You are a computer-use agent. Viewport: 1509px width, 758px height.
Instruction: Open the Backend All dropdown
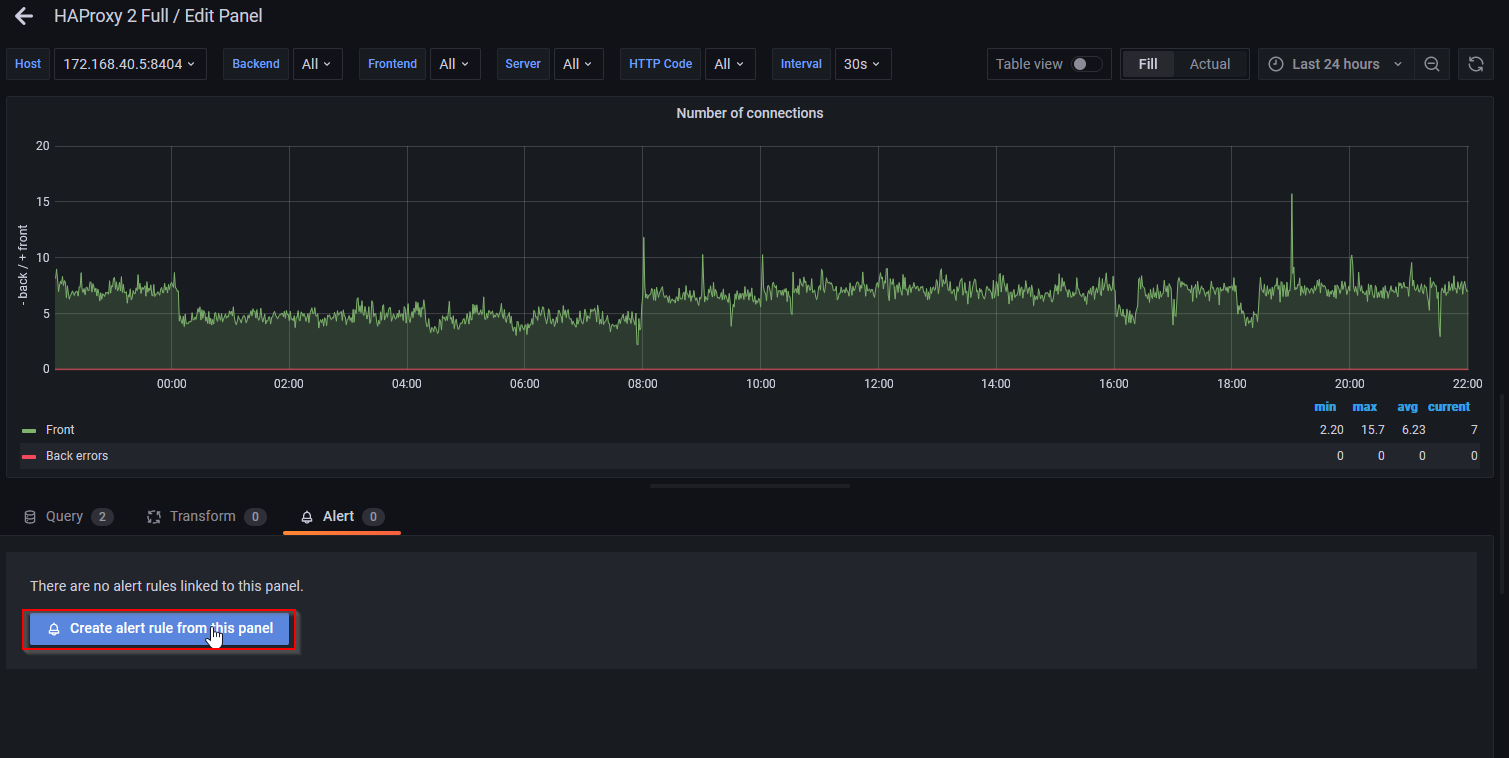tap(318, 64)
